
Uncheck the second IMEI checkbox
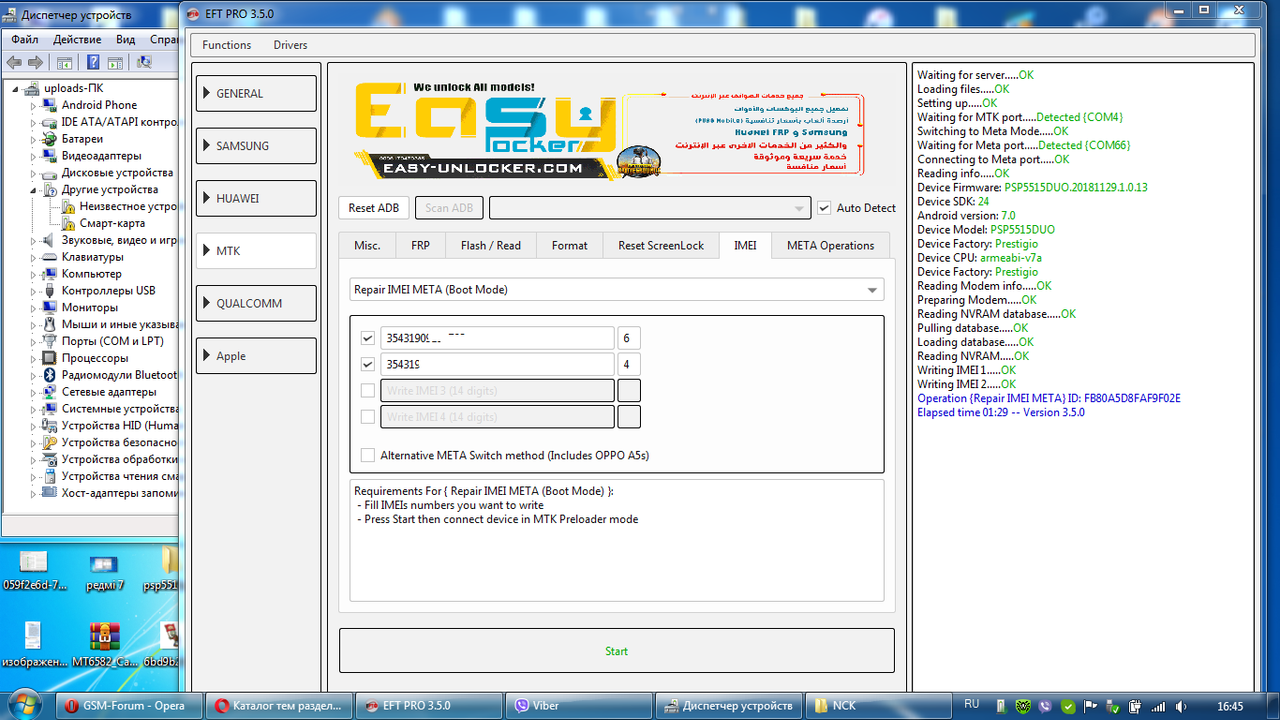pyautogui.click(x=368, y=364)
